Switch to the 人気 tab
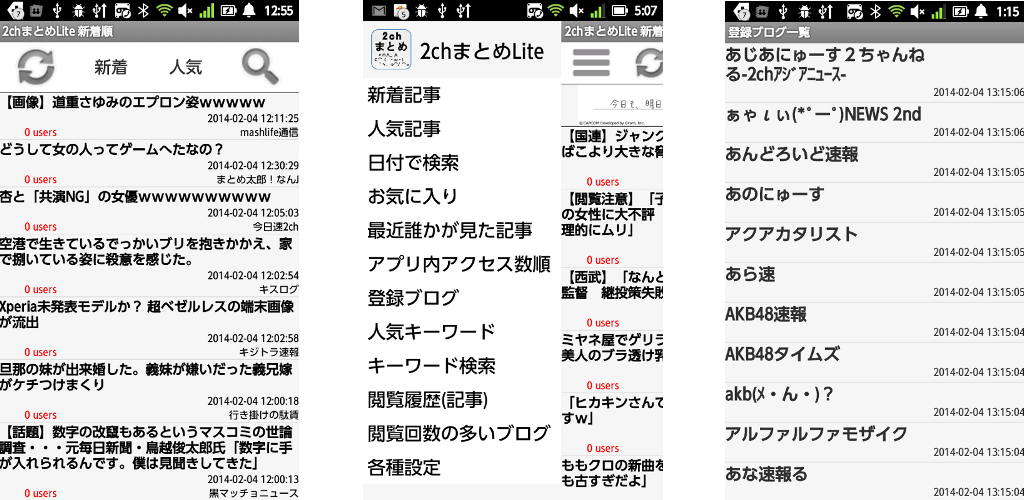Screen dimensions: 1024x500 tap(185, 67)
